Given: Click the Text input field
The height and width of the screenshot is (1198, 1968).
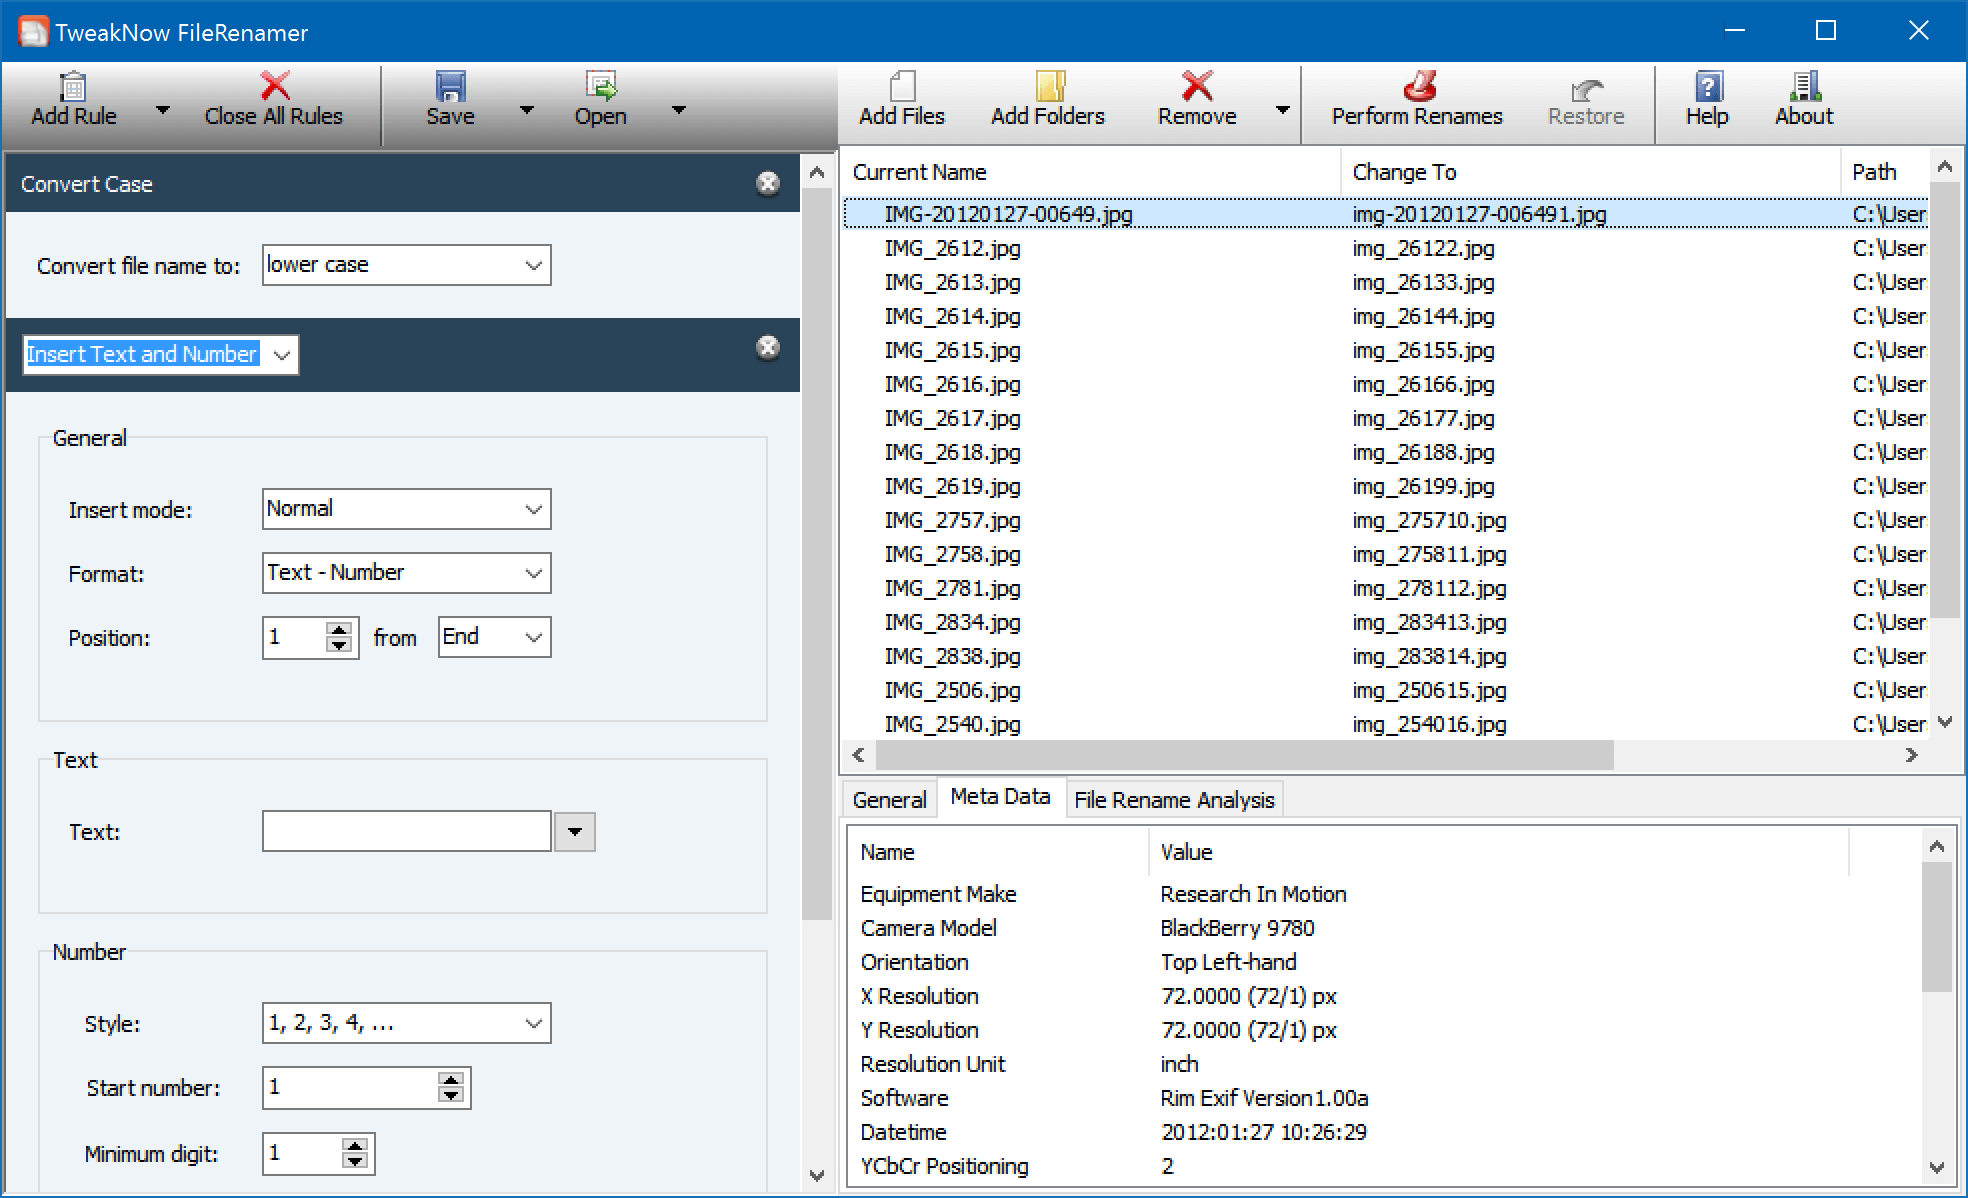Looking at the screenshot, I should click(406, 831).
